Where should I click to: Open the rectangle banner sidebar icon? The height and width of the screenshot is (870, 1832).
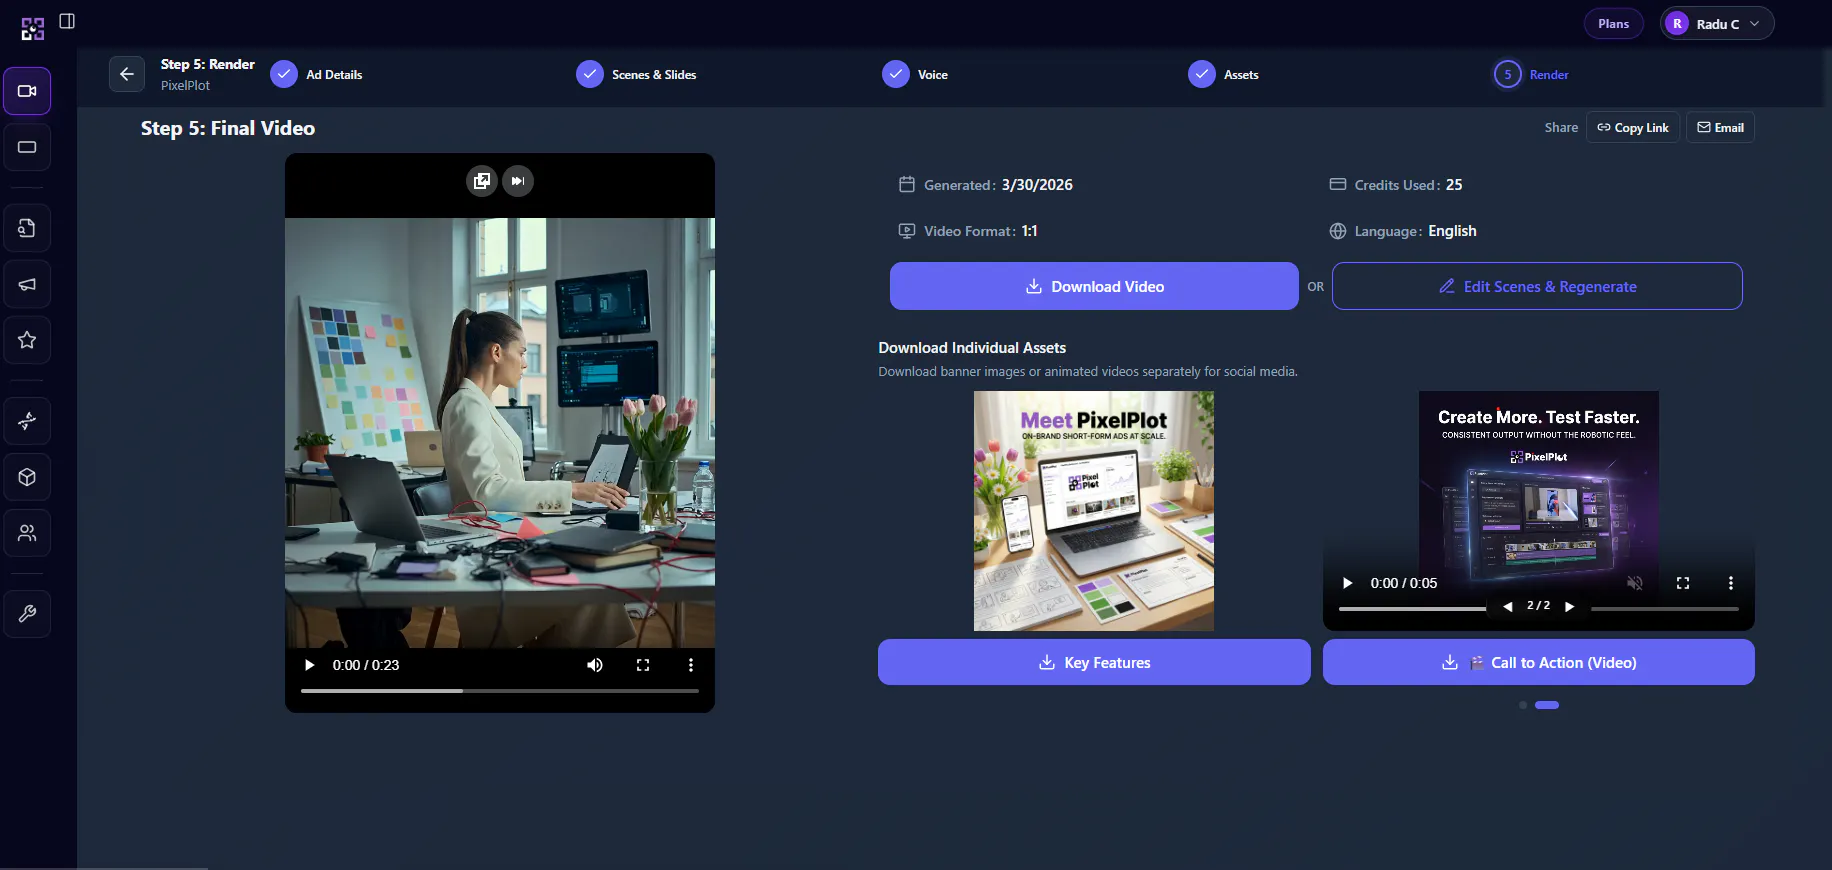pos(27,147)
